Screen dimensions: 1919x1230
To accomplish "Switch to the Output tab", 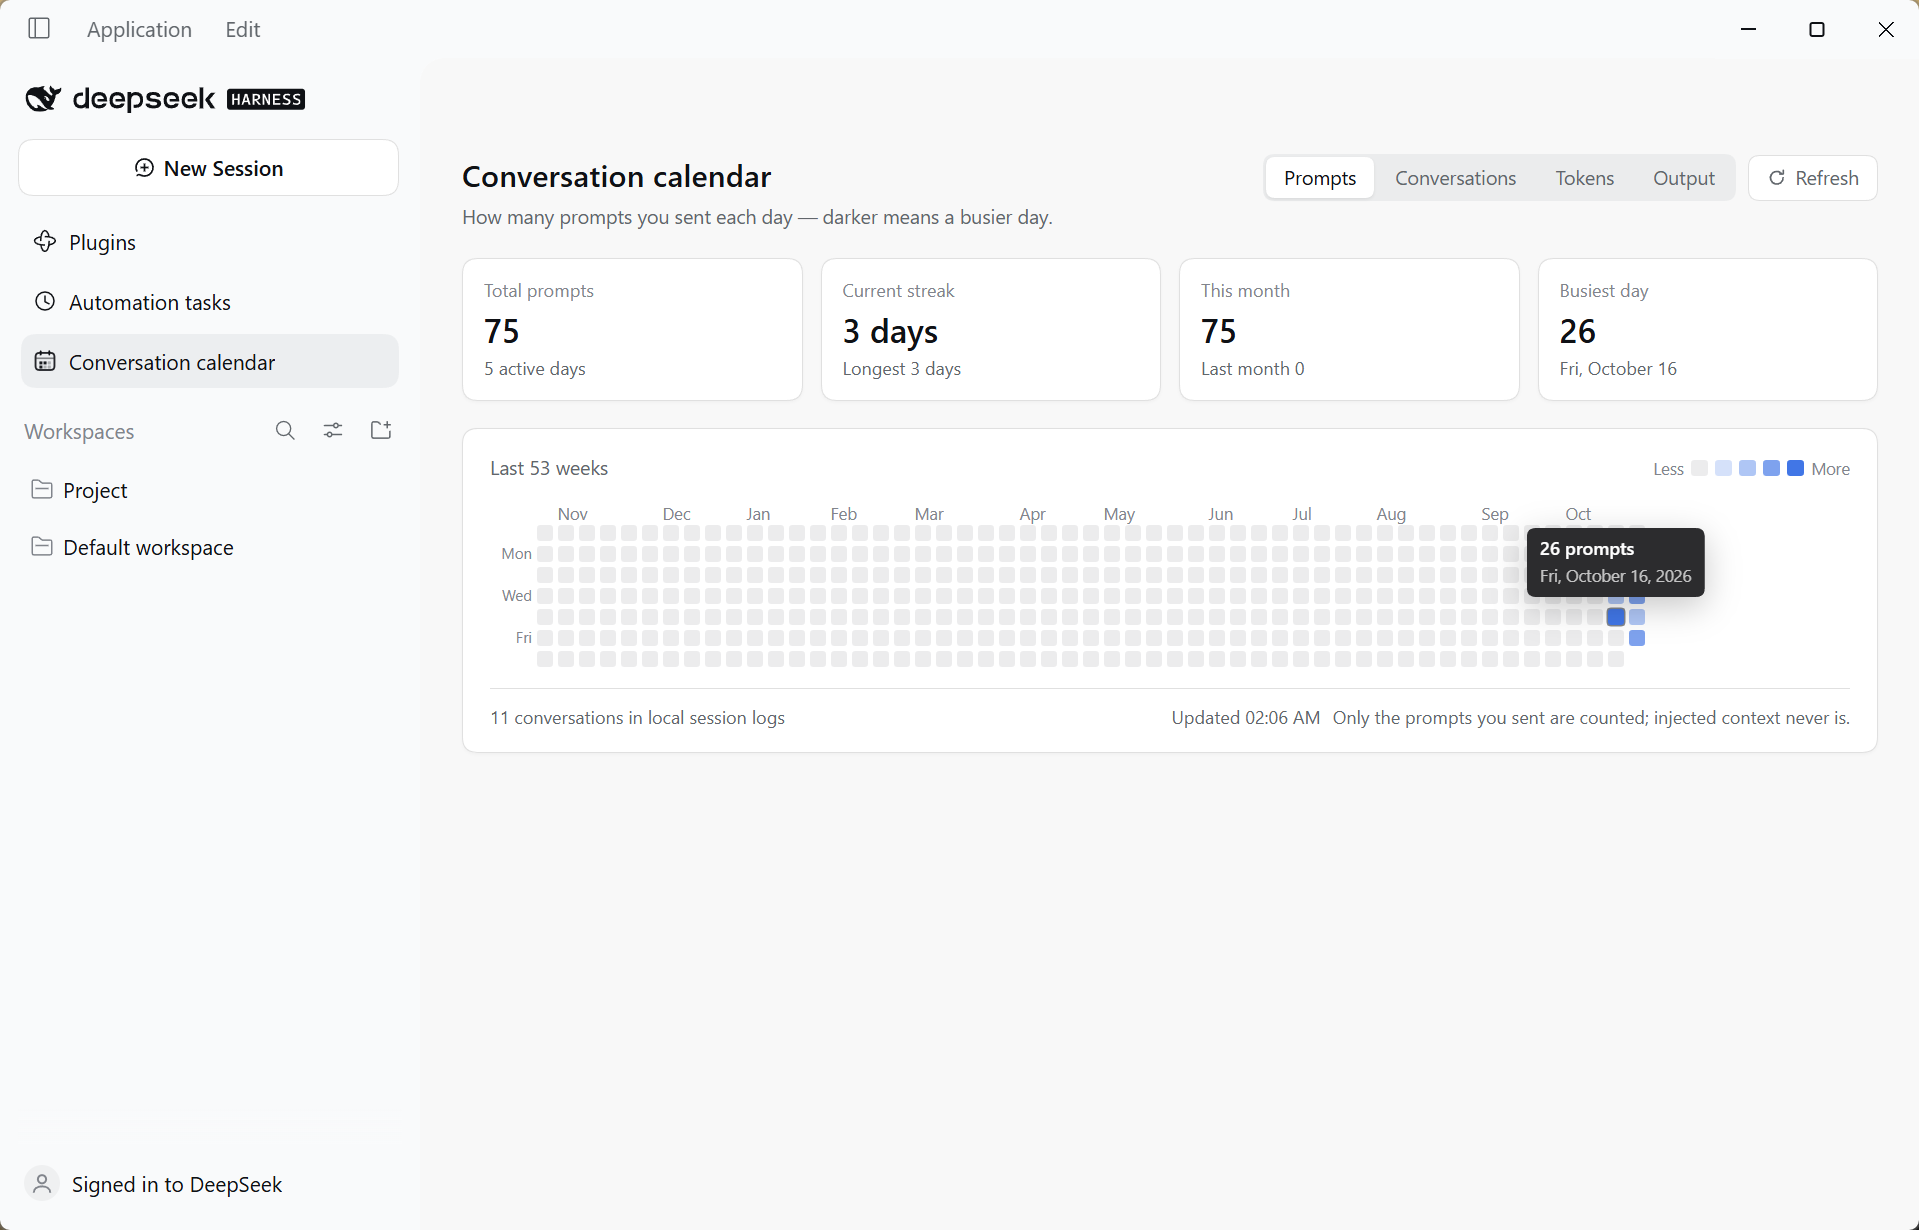I will click(x=1683, y=178).
